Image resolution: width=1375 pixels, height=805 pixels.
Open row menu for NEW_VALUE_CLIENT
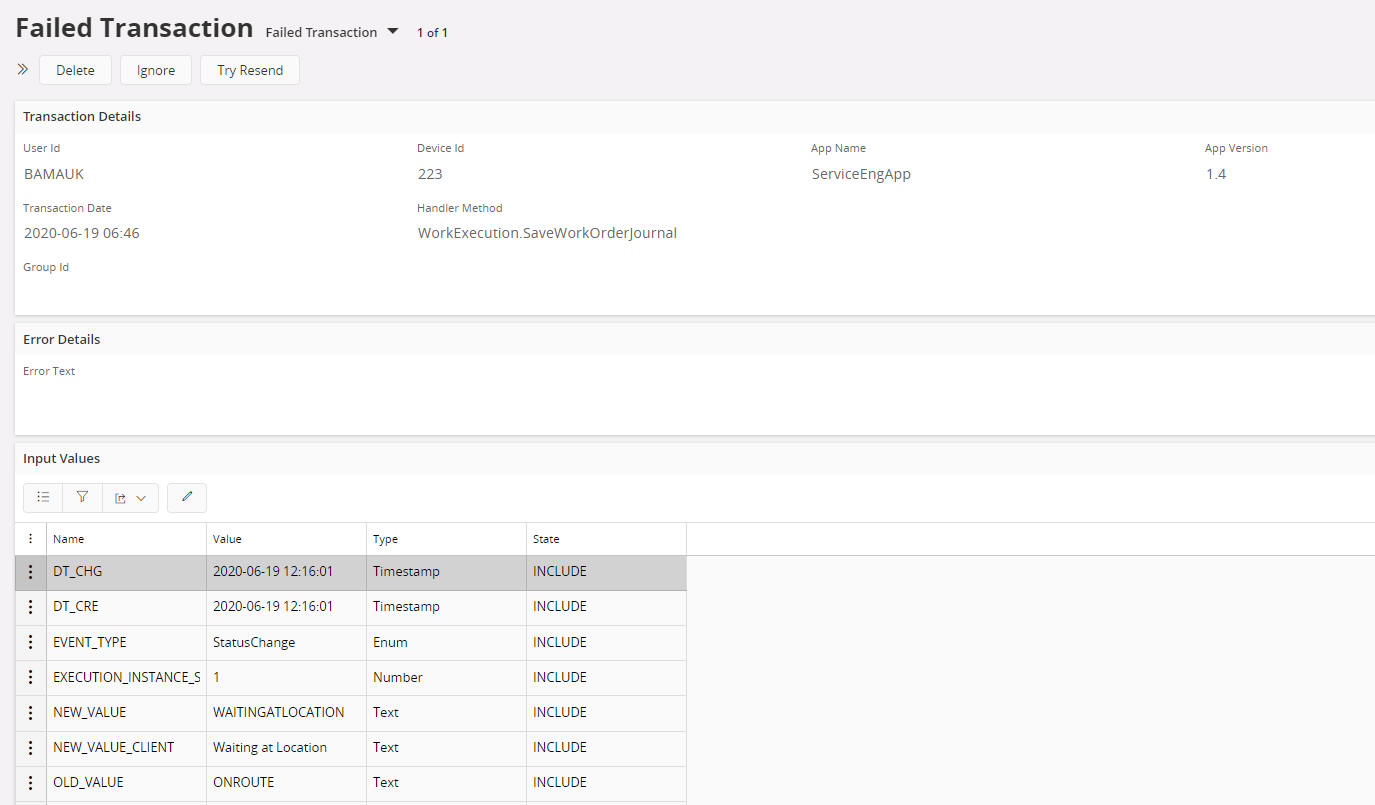[x=31, y=747]
